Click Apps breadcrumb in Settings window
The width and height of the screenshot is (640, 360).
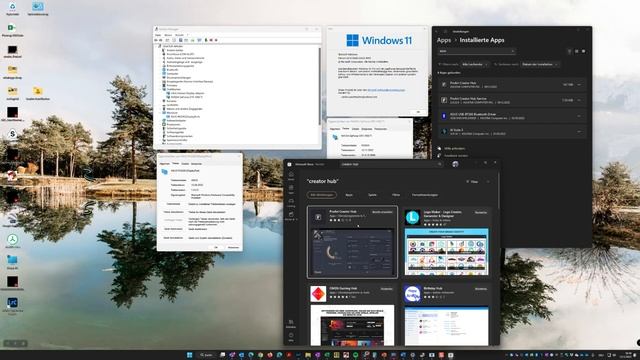click(x=444, y=40)
